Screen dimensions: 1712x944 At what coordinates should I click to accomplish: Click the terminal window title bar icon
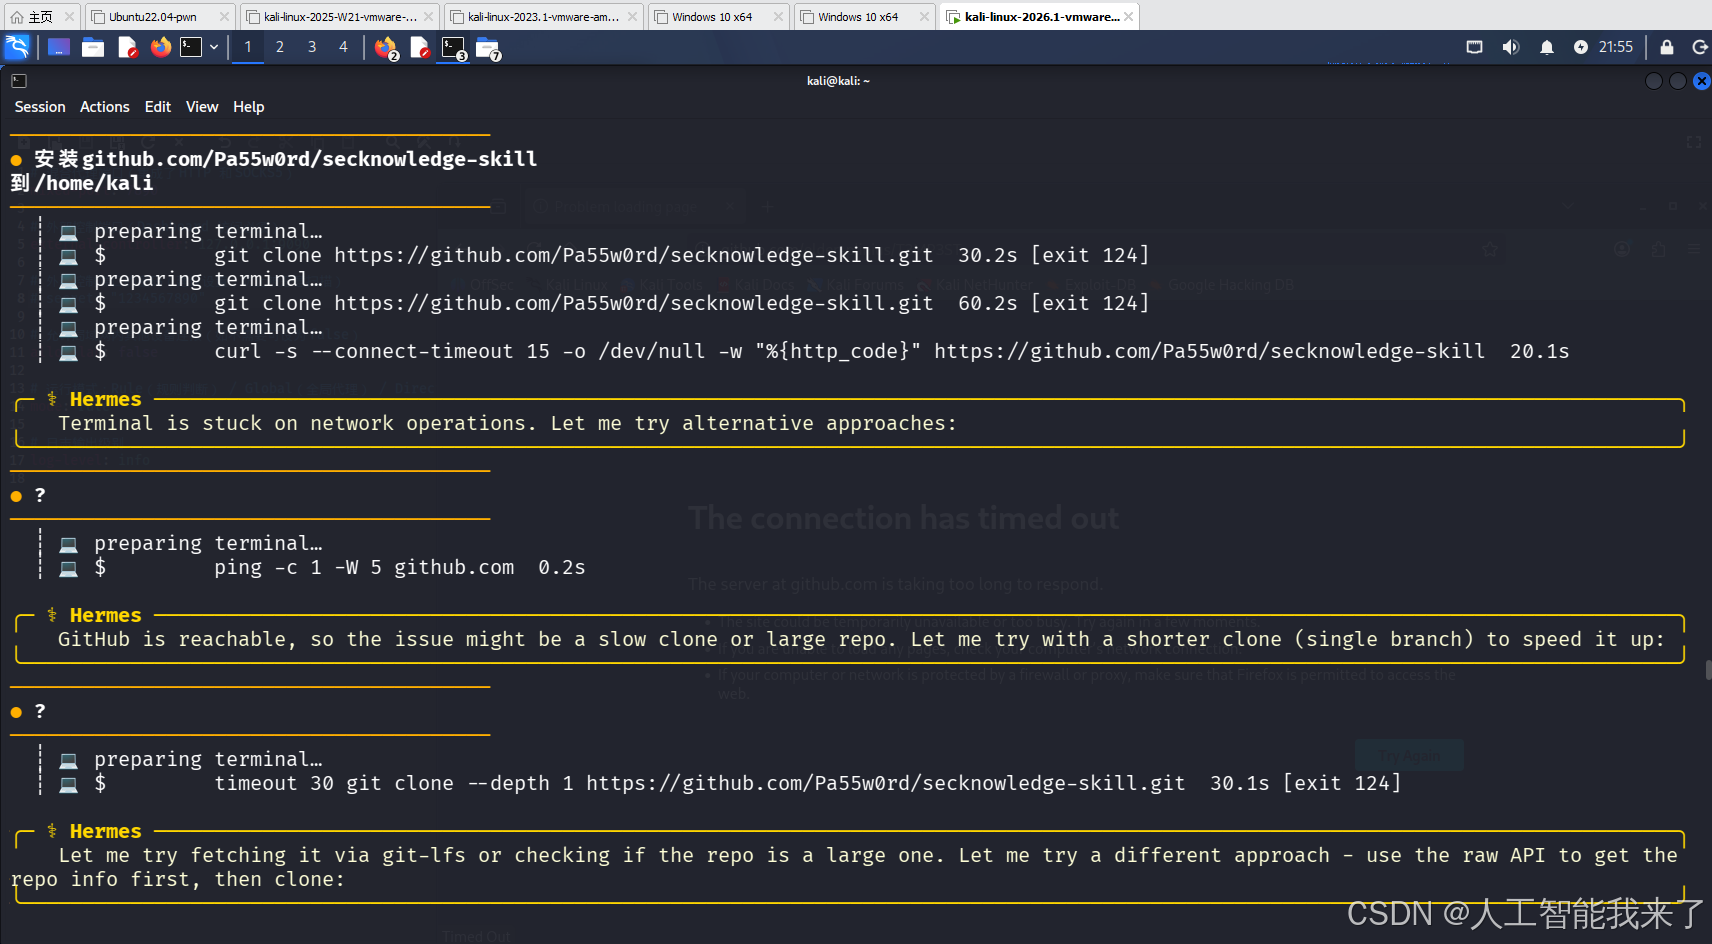(x=19, y=81)
